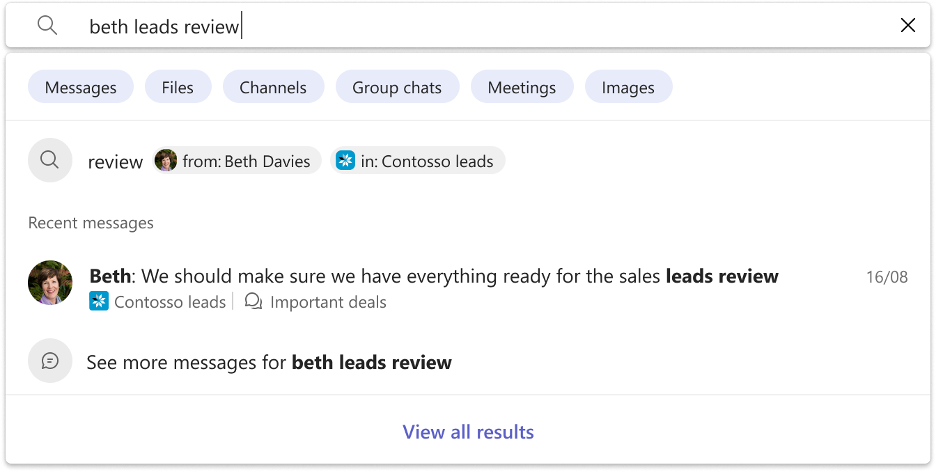Filter search by Meetings

(x=521, y=87)
